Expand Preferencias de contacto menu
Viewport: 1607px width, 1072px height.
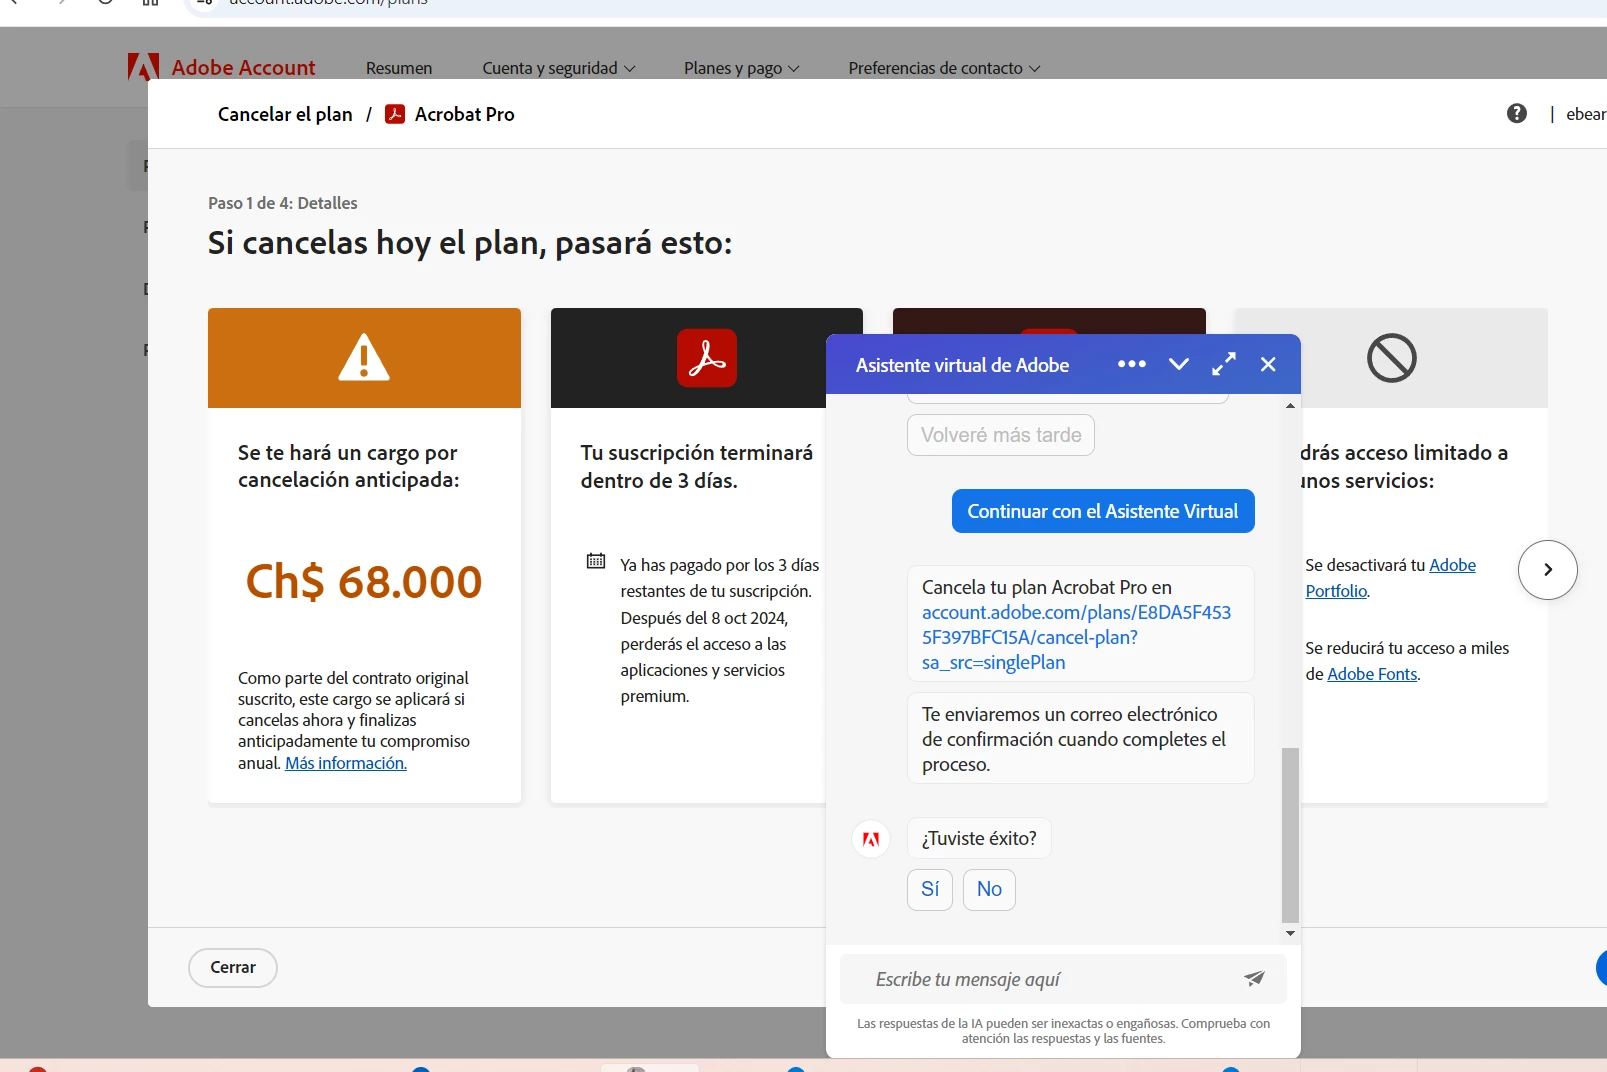click(x=944, y=68)
